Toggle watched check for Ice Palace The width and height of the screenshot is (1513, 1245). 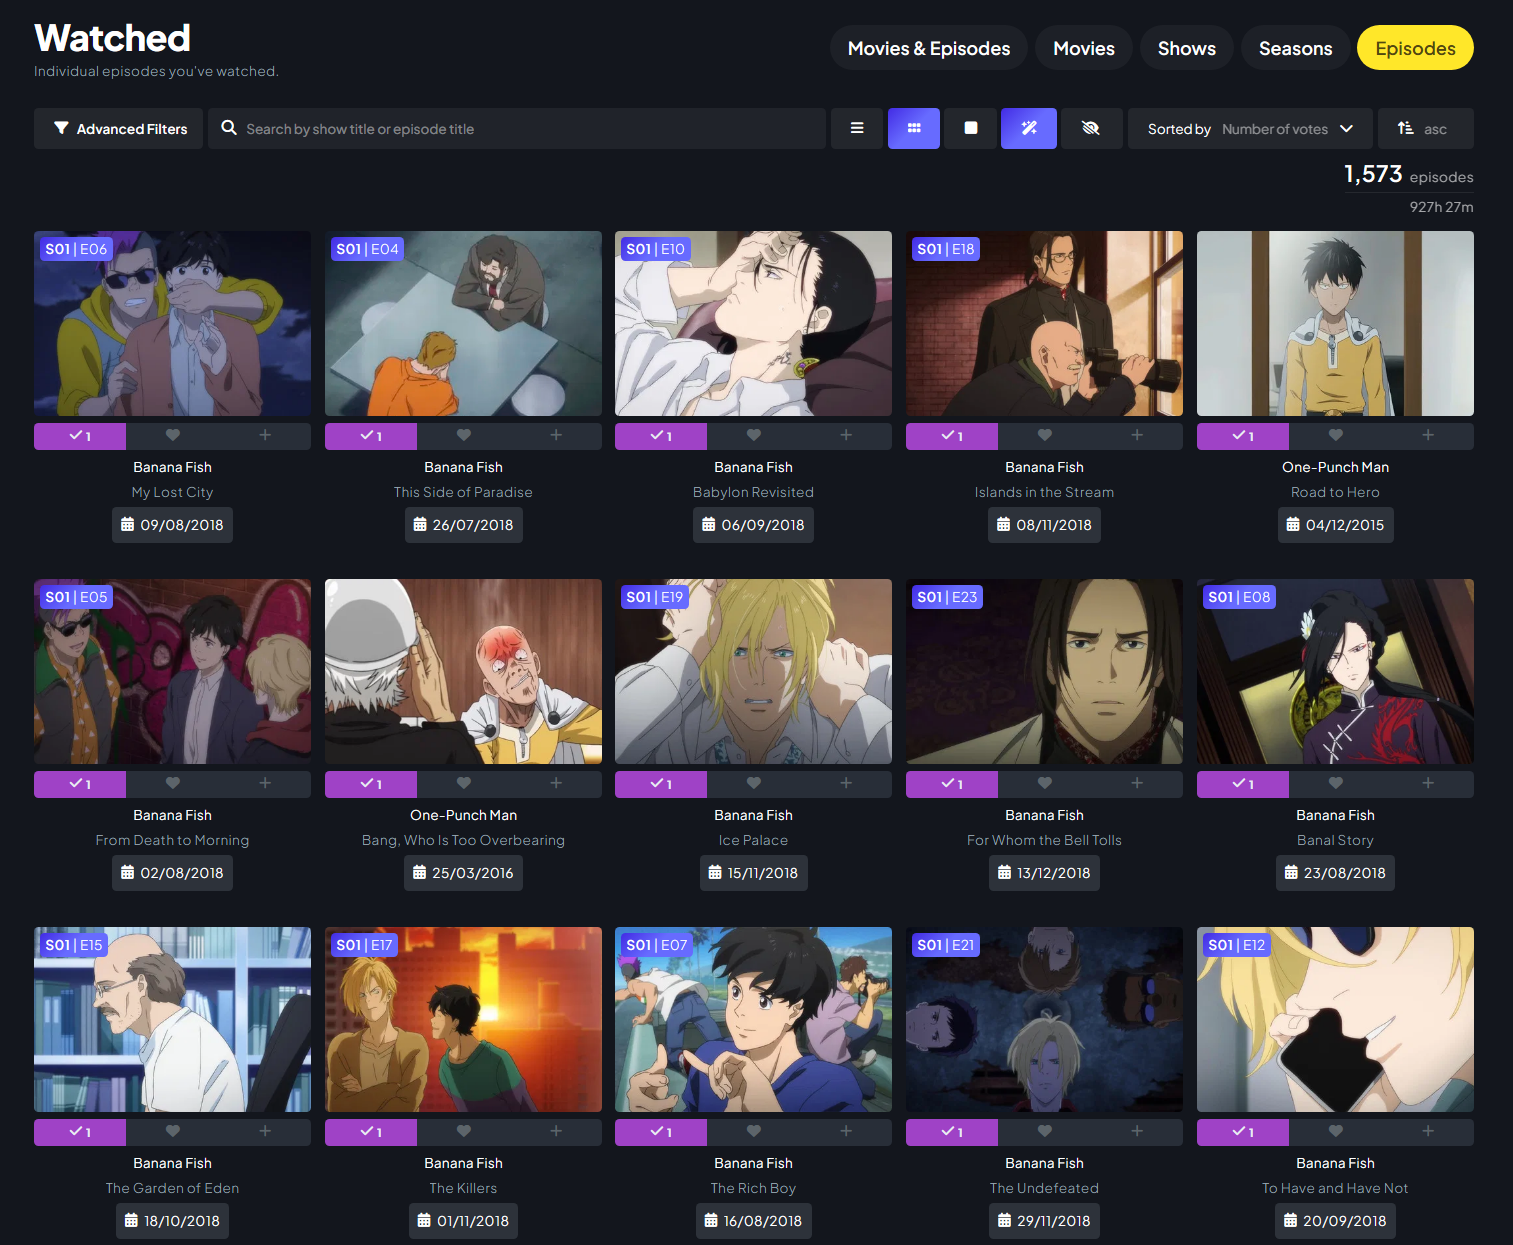point(661,784)
